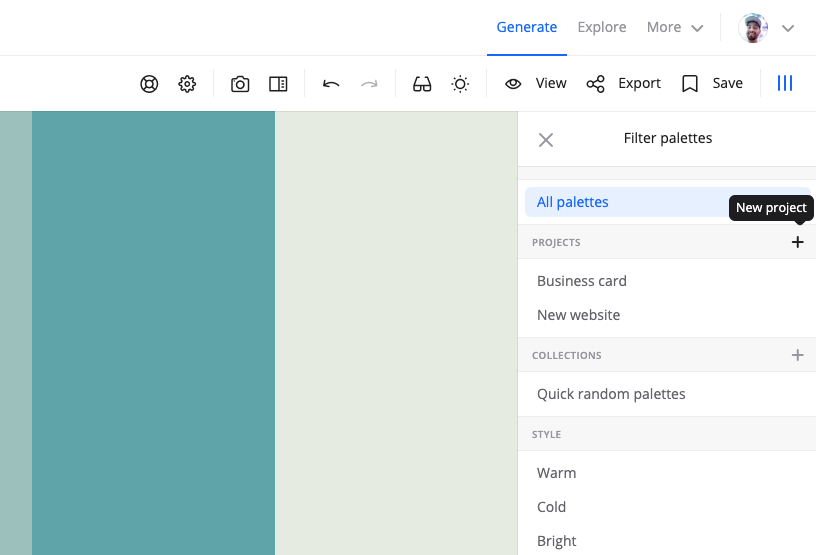Toggle the color blindness glasses icon

pos(422,84)
